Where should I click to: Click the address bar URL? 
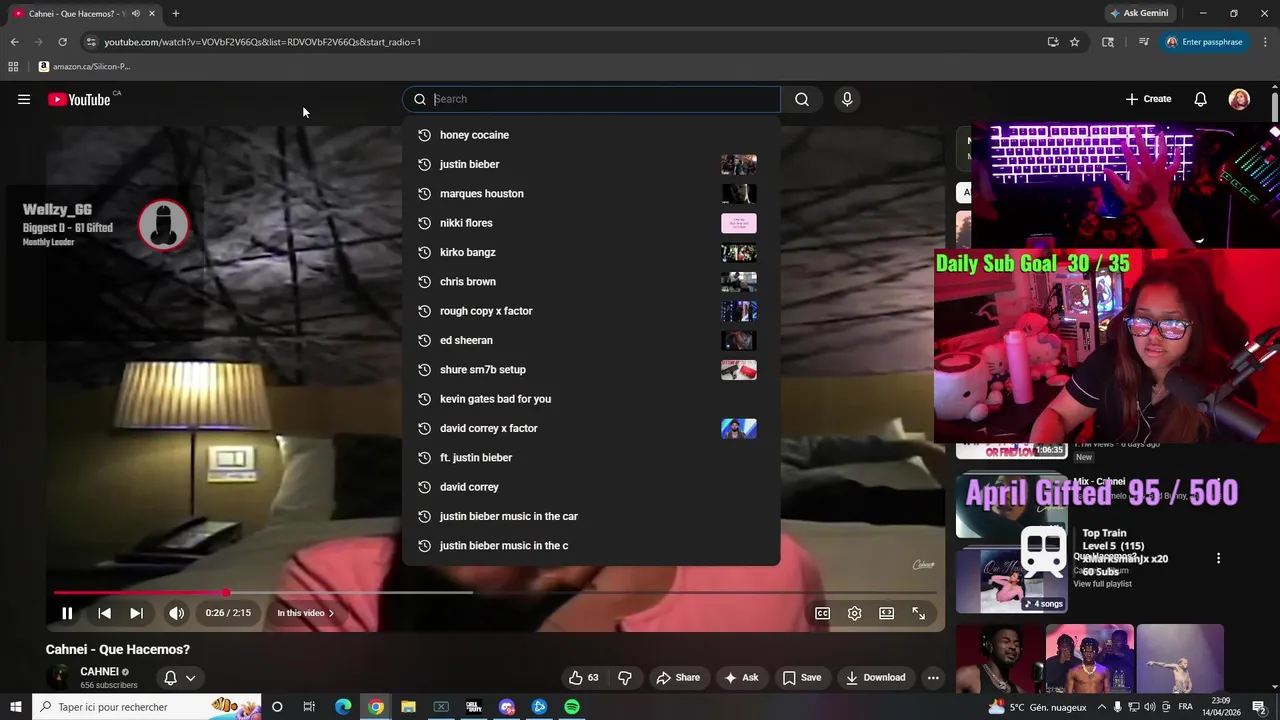(x=262, y=42)
